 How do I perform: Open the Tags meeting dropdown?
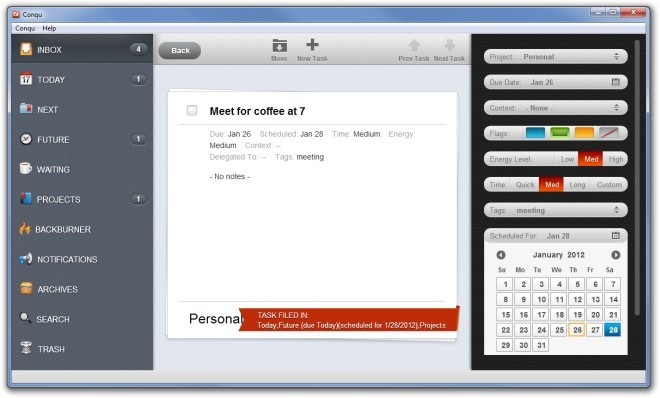pyautogui.click(x=556, y=210)
